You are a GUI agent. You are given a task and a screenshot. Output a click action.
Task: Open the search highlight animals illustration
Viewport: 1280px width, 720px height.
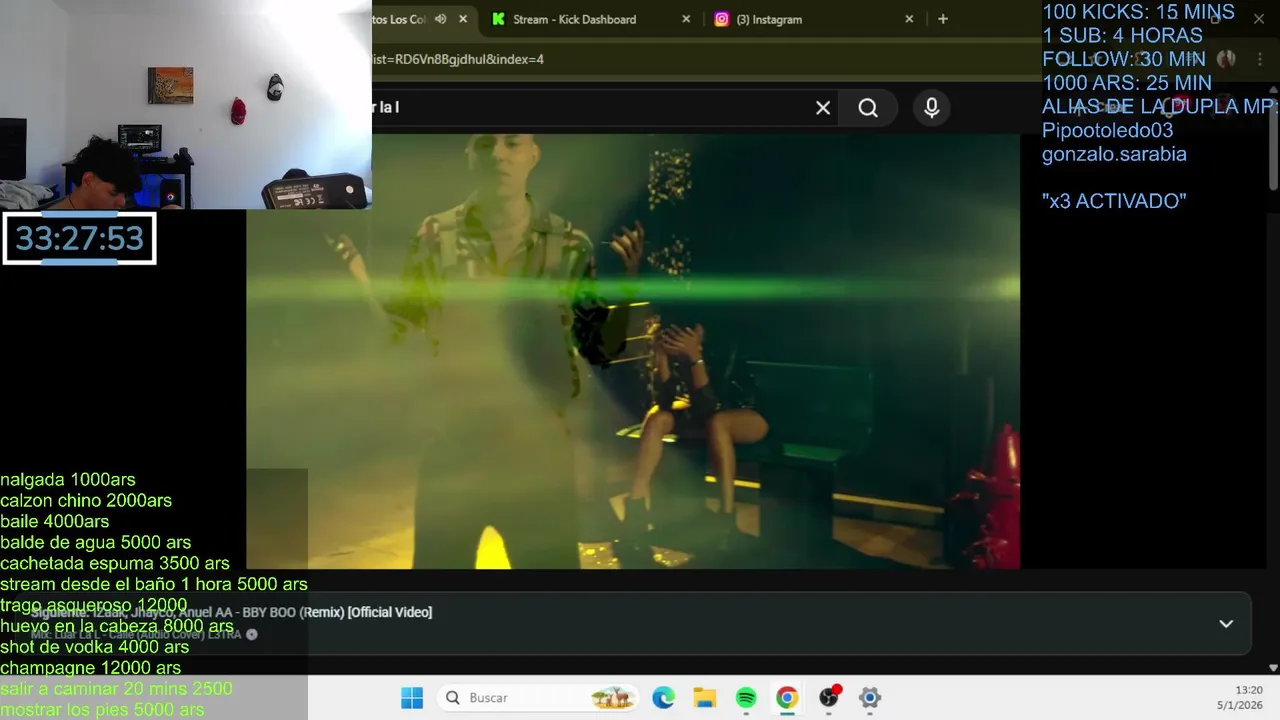pos(612,698)
